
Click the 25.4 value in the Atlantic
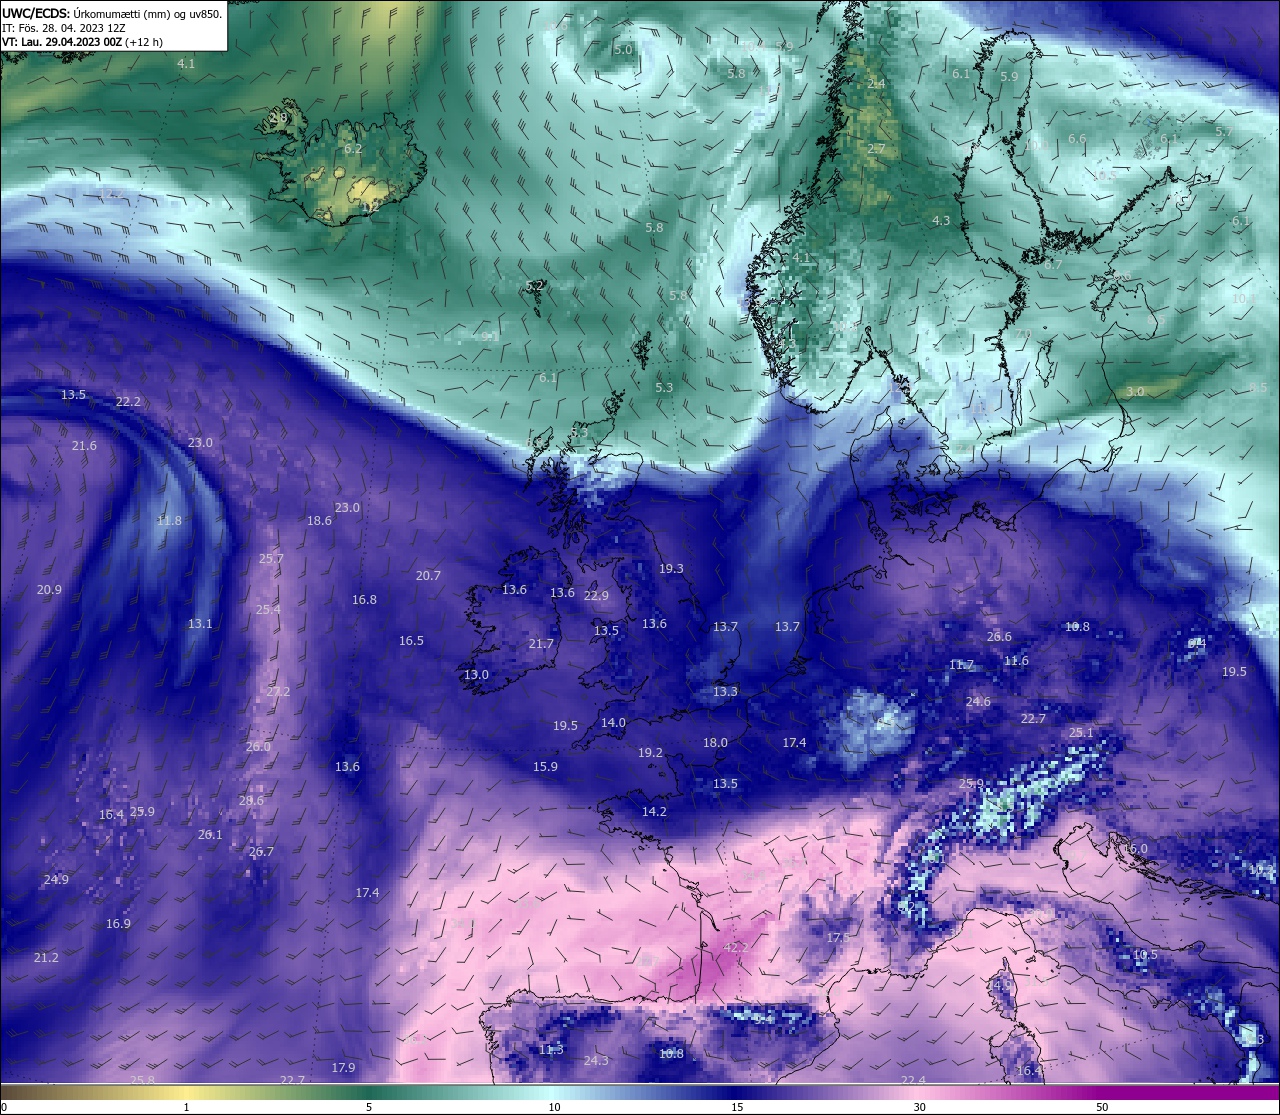tap(268, 609)
